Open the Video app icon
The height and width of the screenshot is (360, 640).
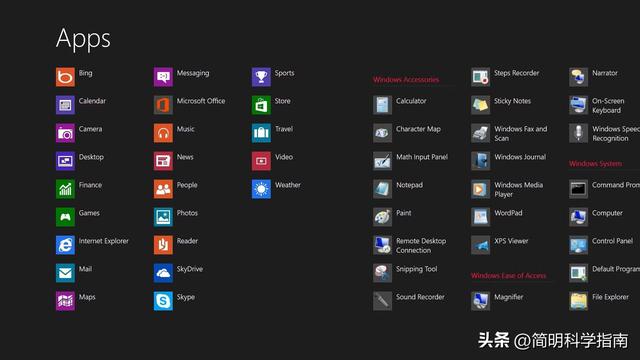tap(261, 161)
